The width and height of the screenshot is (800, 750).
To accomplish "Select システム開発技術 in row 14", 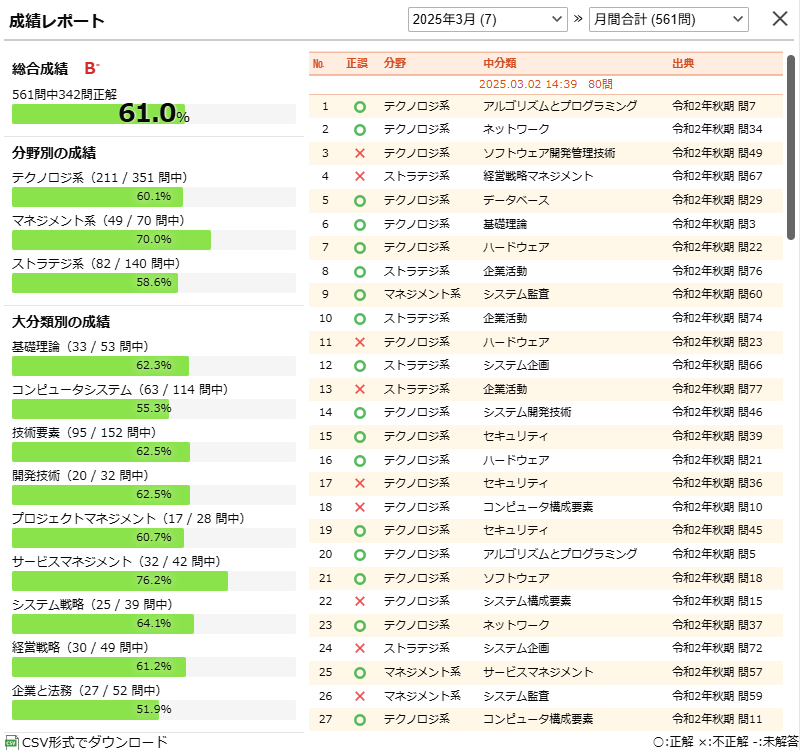I will click(x=527, y=412).
